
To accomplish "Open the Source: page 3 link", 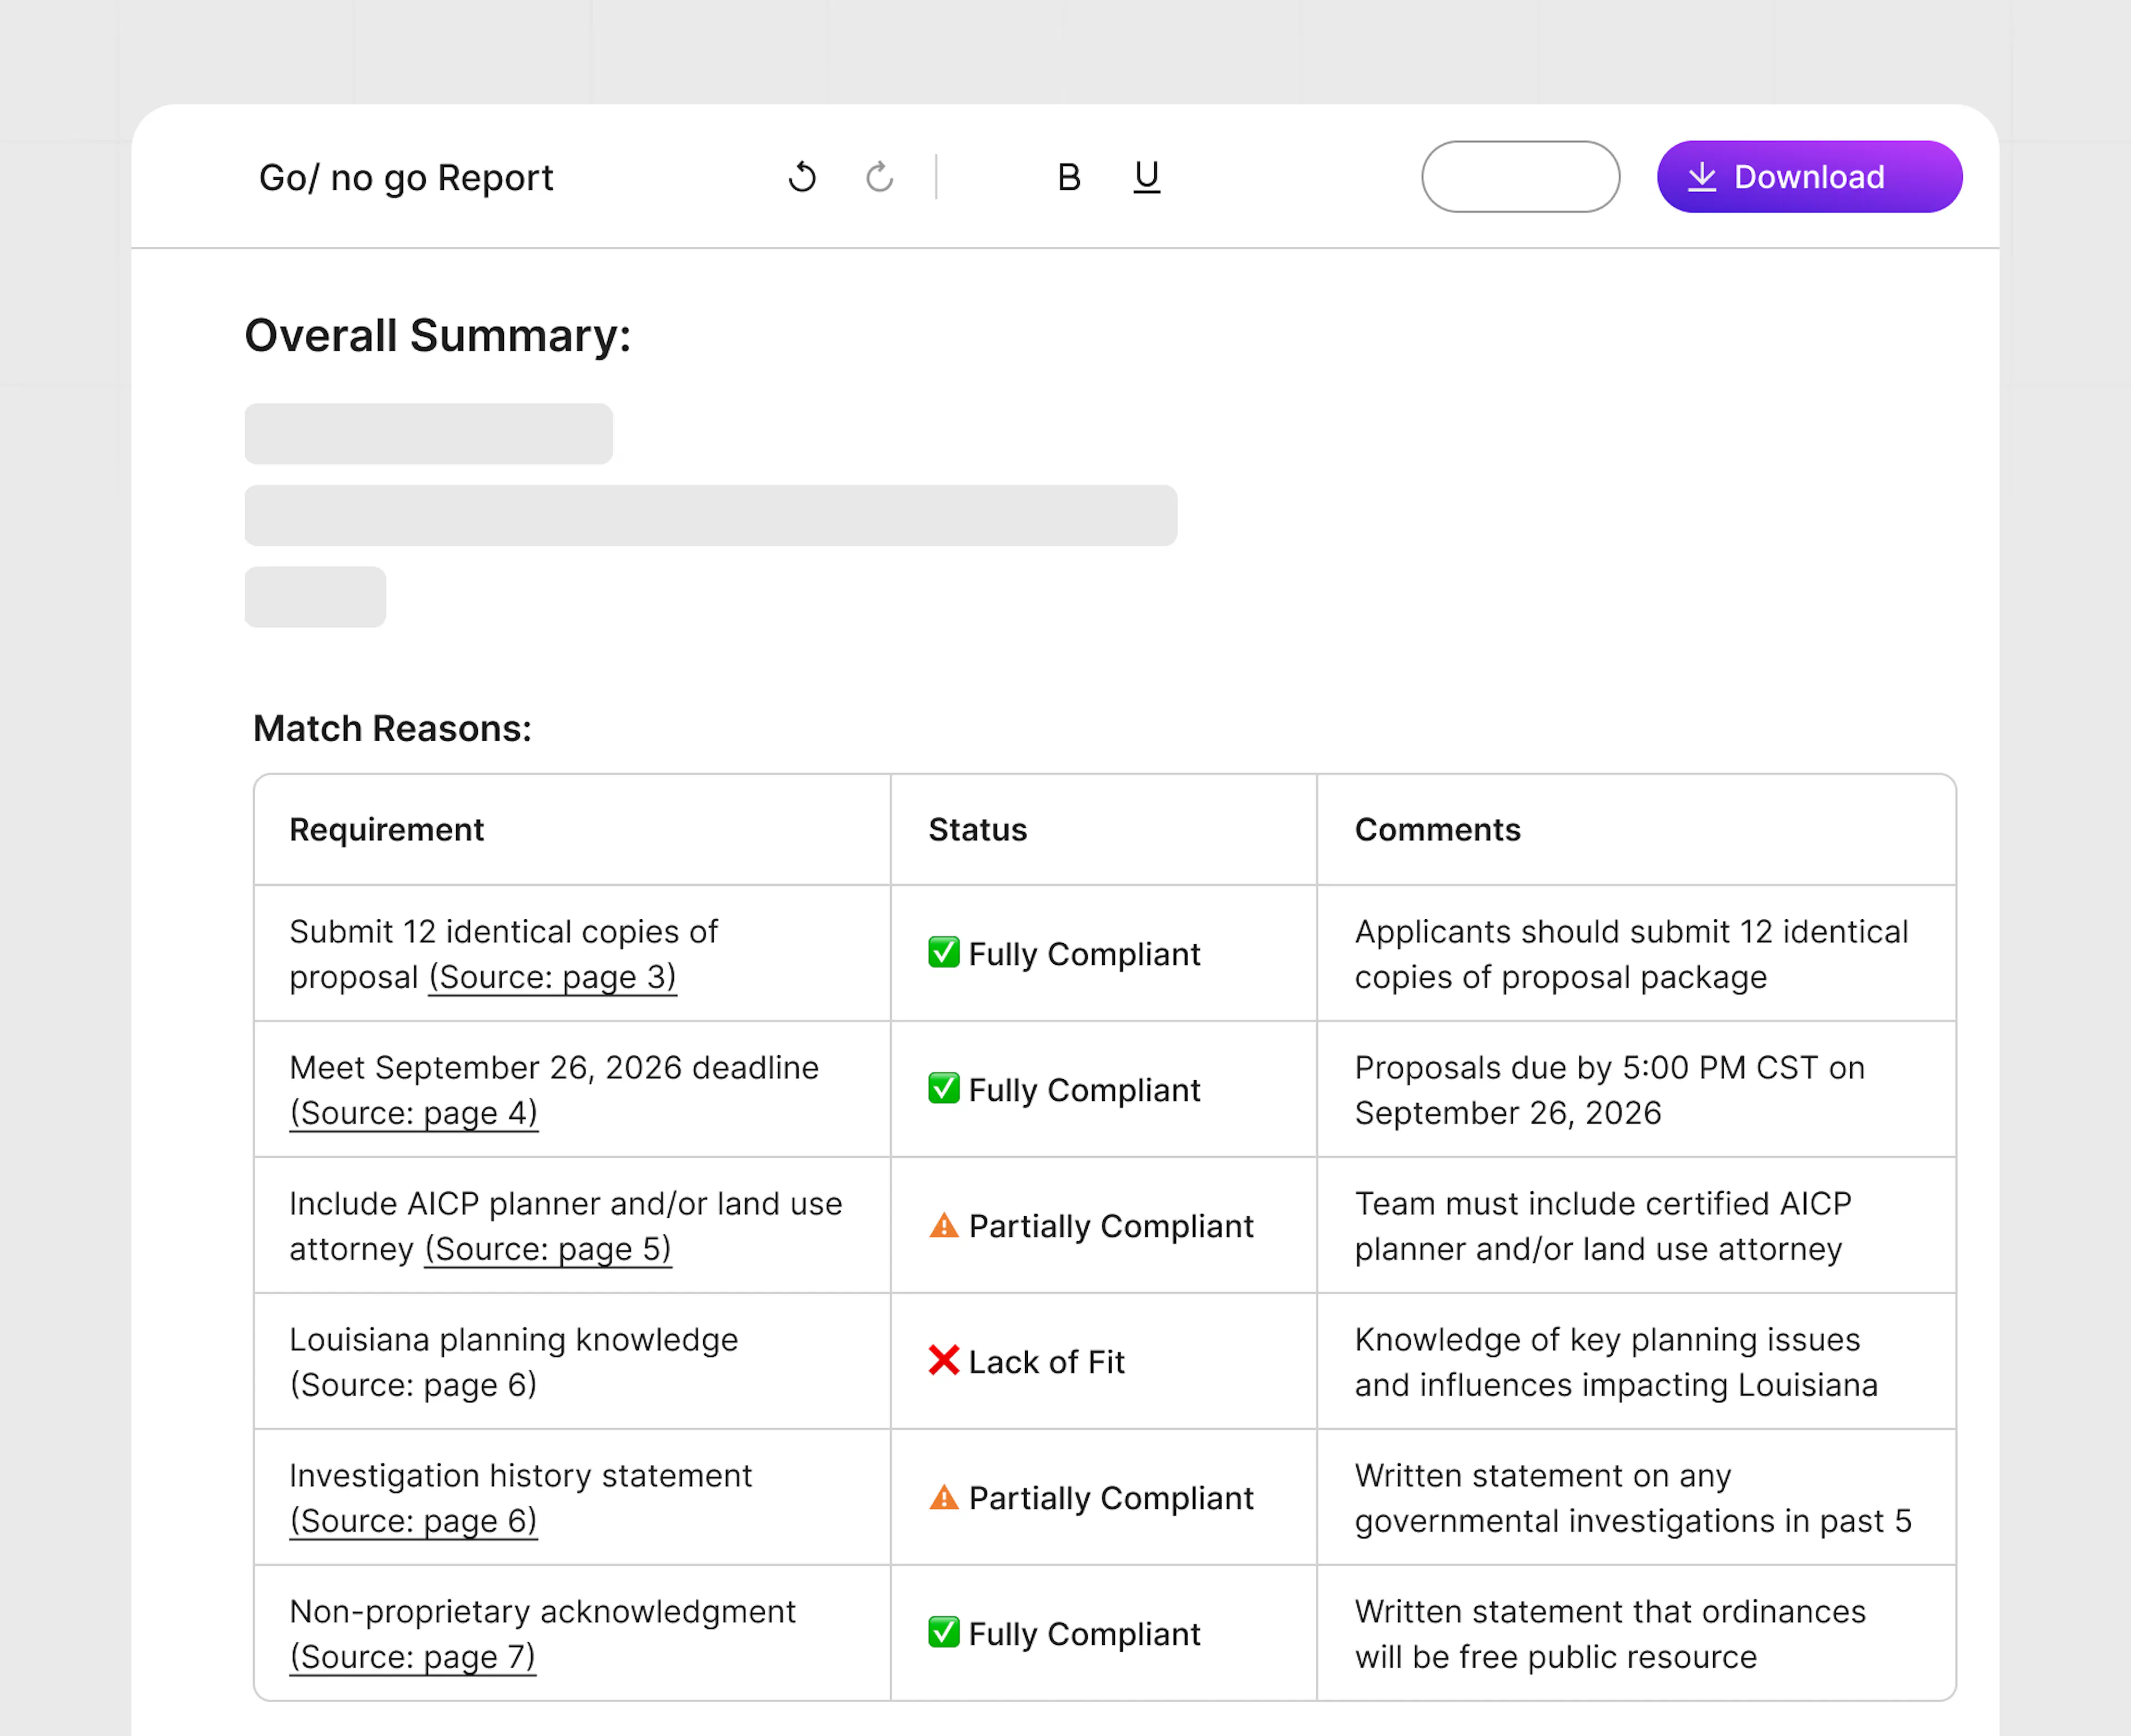I will click(552, 977).
